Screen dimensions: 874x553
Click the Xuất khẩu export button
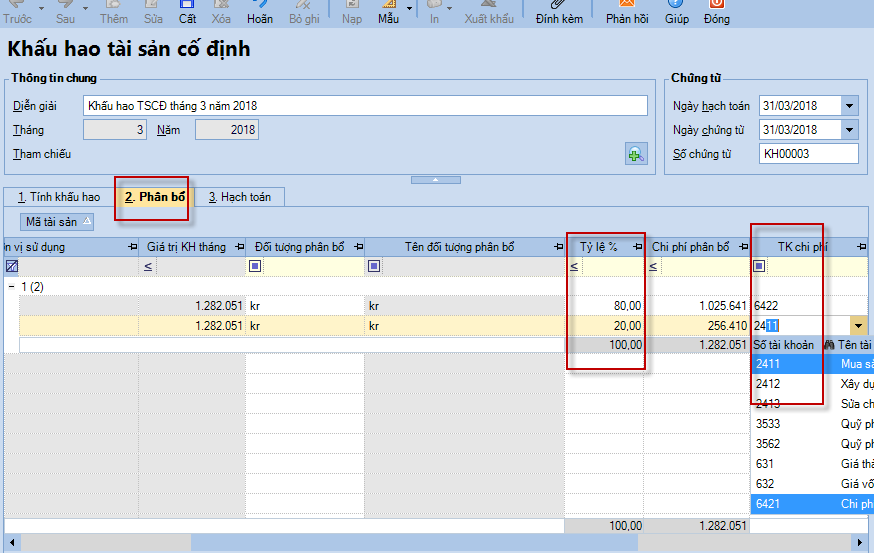tap(489, 13)
